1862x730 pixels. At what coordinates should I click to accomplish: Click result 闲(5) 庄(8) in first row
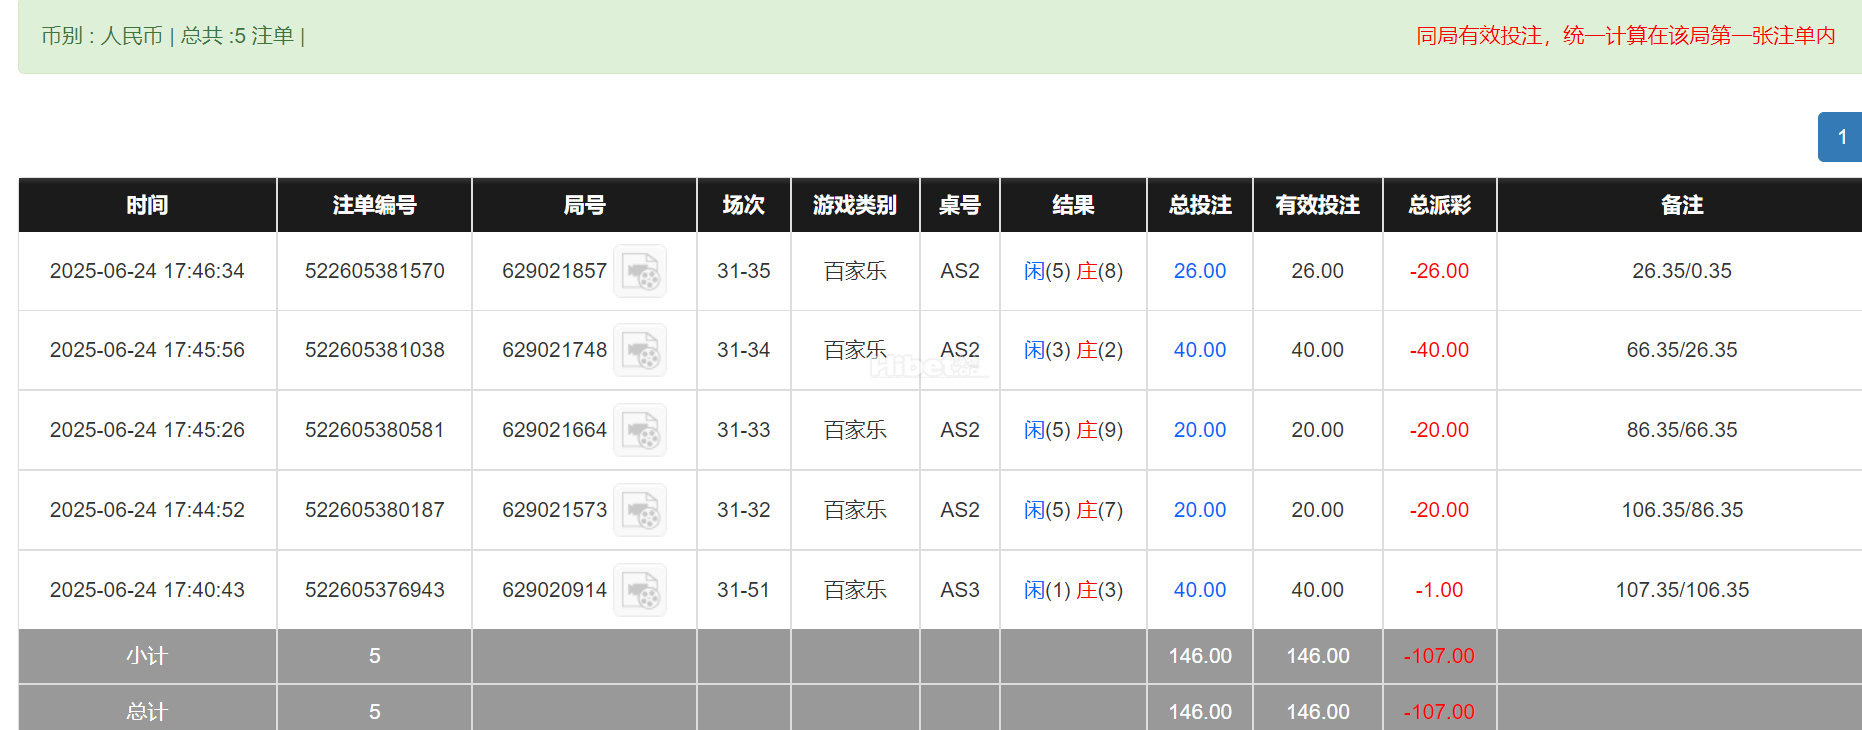pos(1073,271)
